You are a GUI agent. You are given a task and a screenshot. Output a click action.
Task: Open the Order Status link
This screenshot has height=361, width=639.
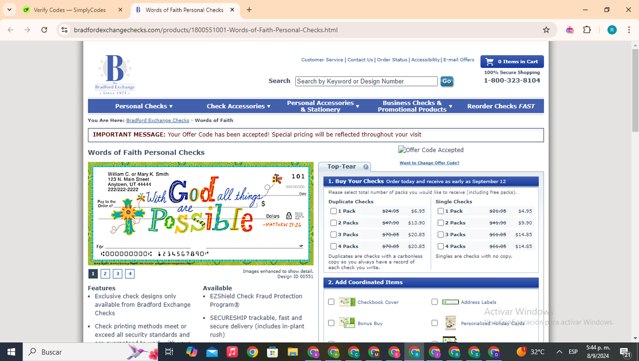392,59
